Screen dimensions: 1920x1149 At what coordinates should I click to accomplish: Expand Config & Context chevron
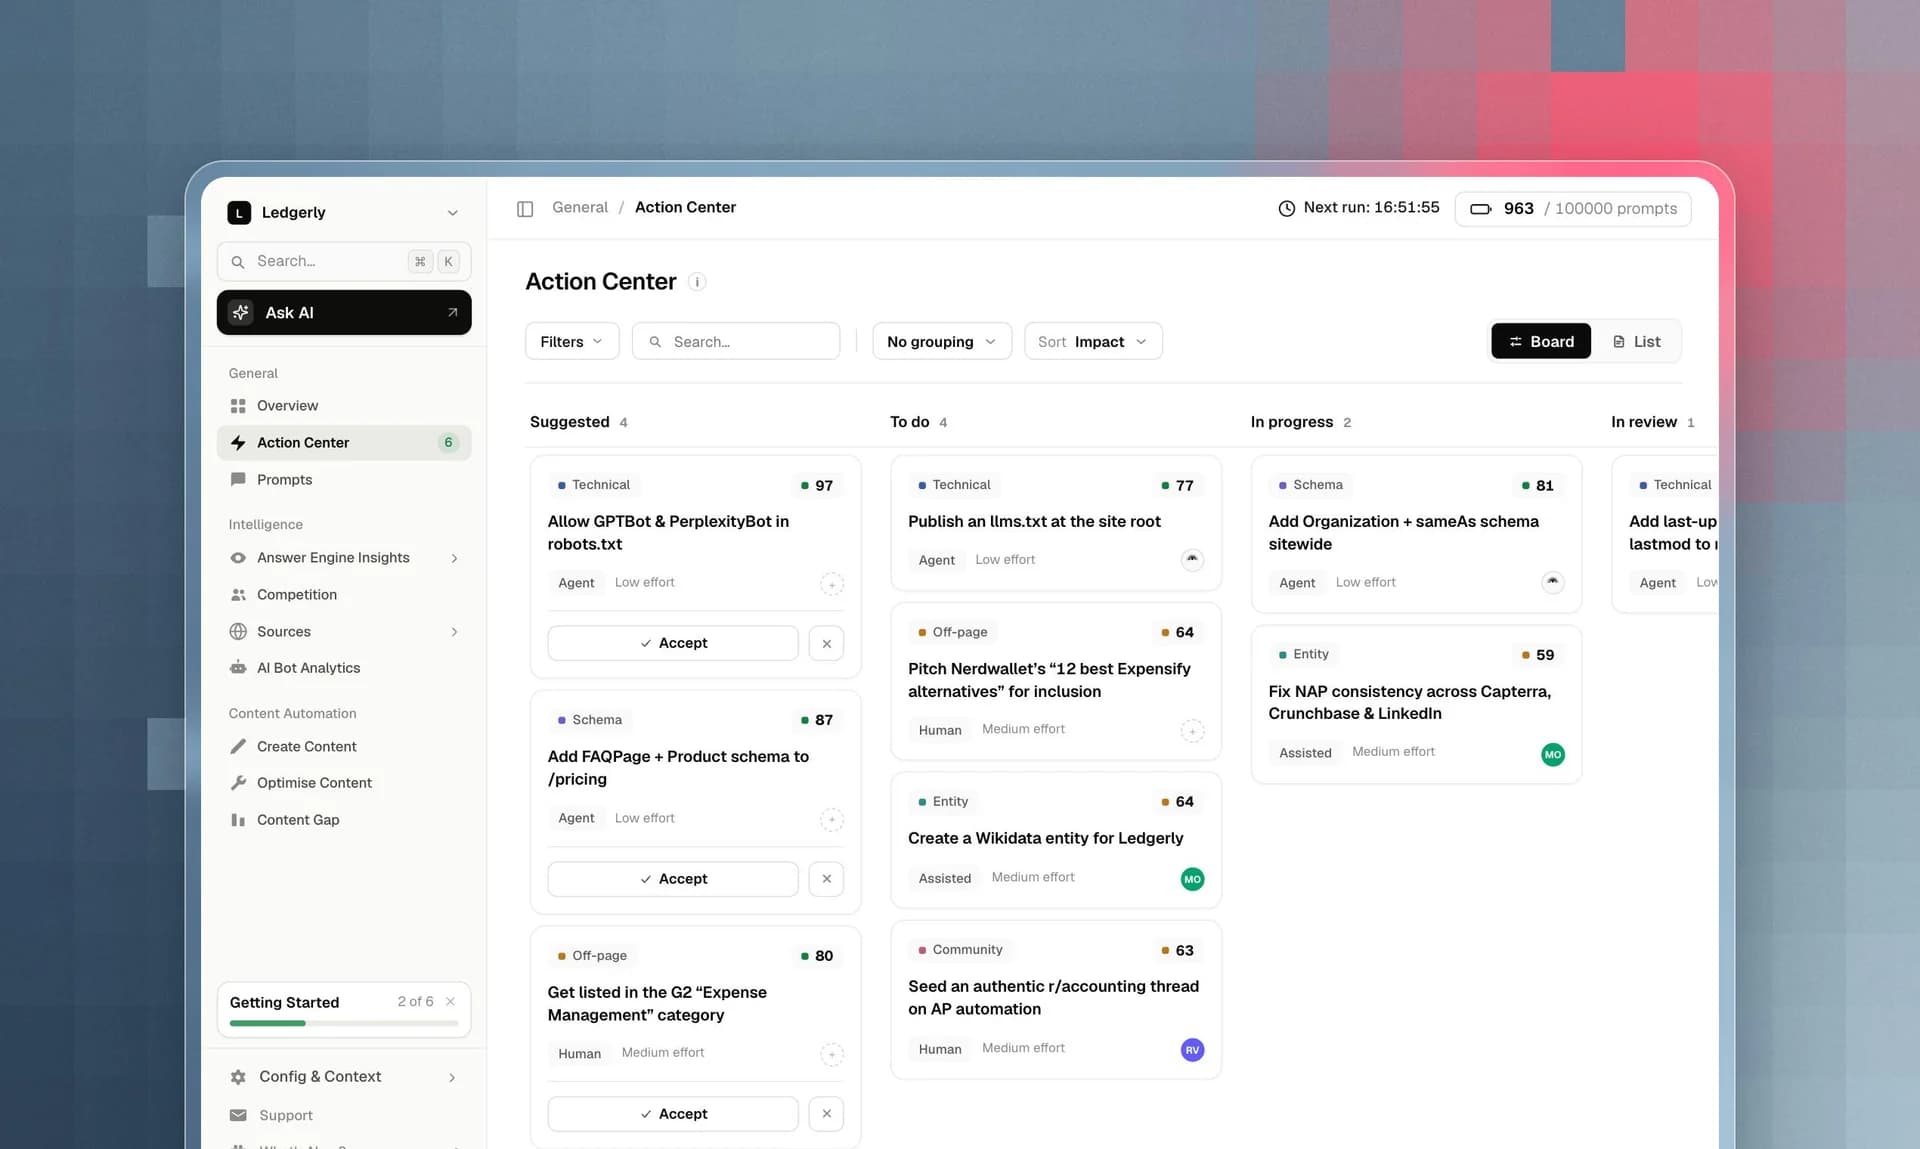click(452, 1078)
